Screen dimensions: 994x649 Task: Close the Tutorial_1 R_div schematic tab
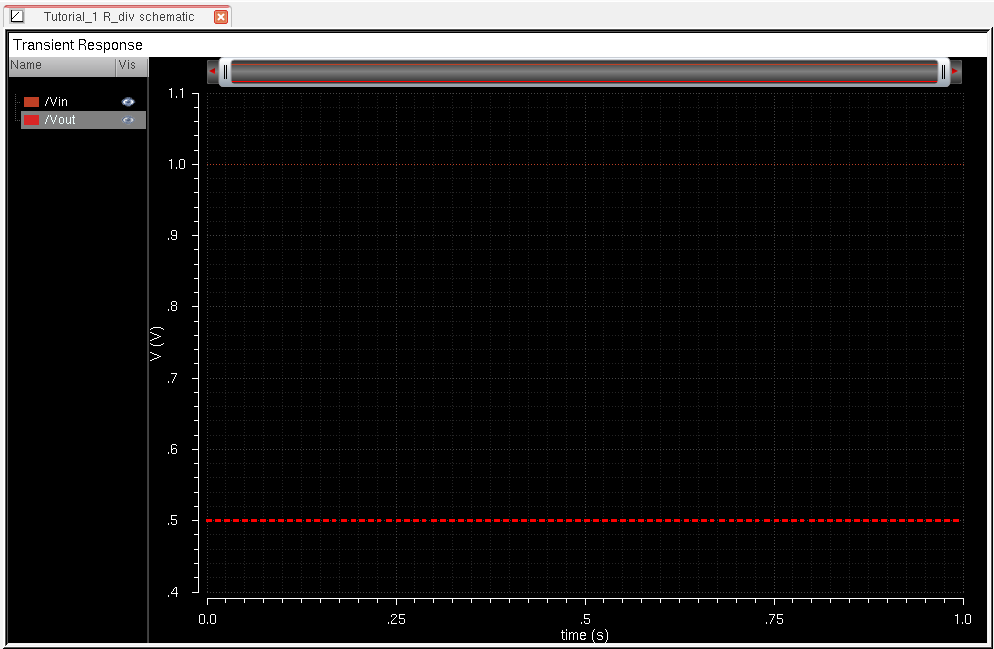point(221,17)
